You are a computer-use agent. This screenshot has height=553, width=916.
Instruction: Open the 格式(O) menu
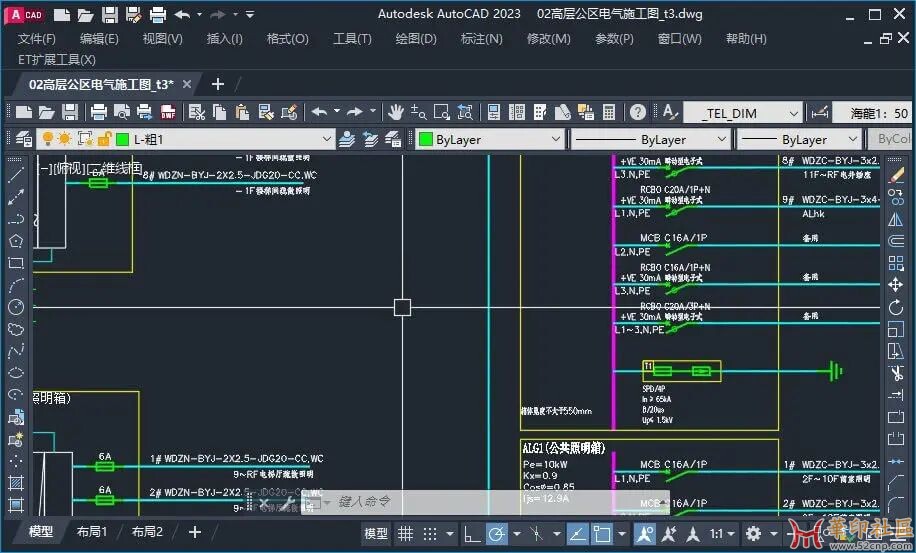click(287, 39)
